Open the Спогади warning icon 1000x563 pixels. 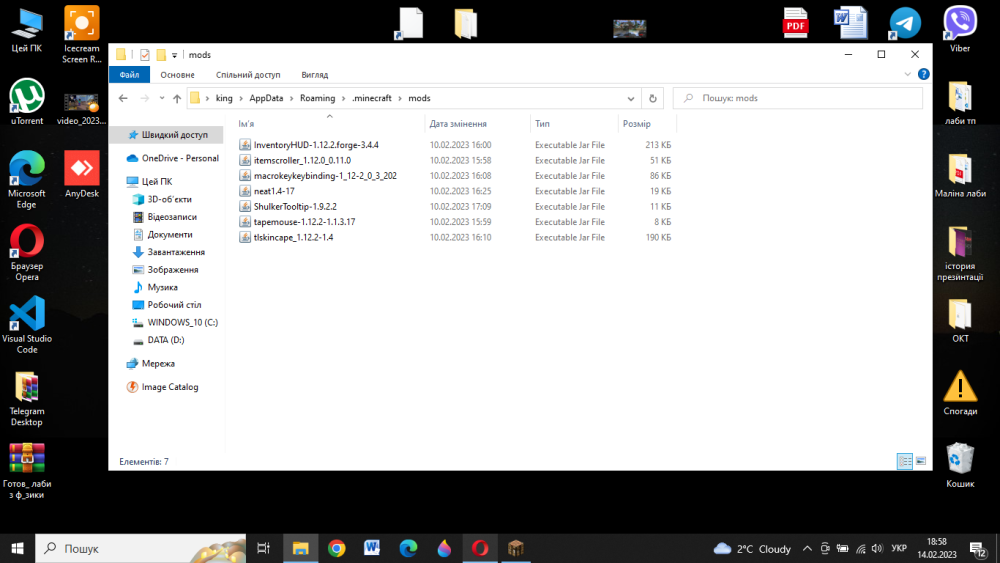tap(960, 392)
